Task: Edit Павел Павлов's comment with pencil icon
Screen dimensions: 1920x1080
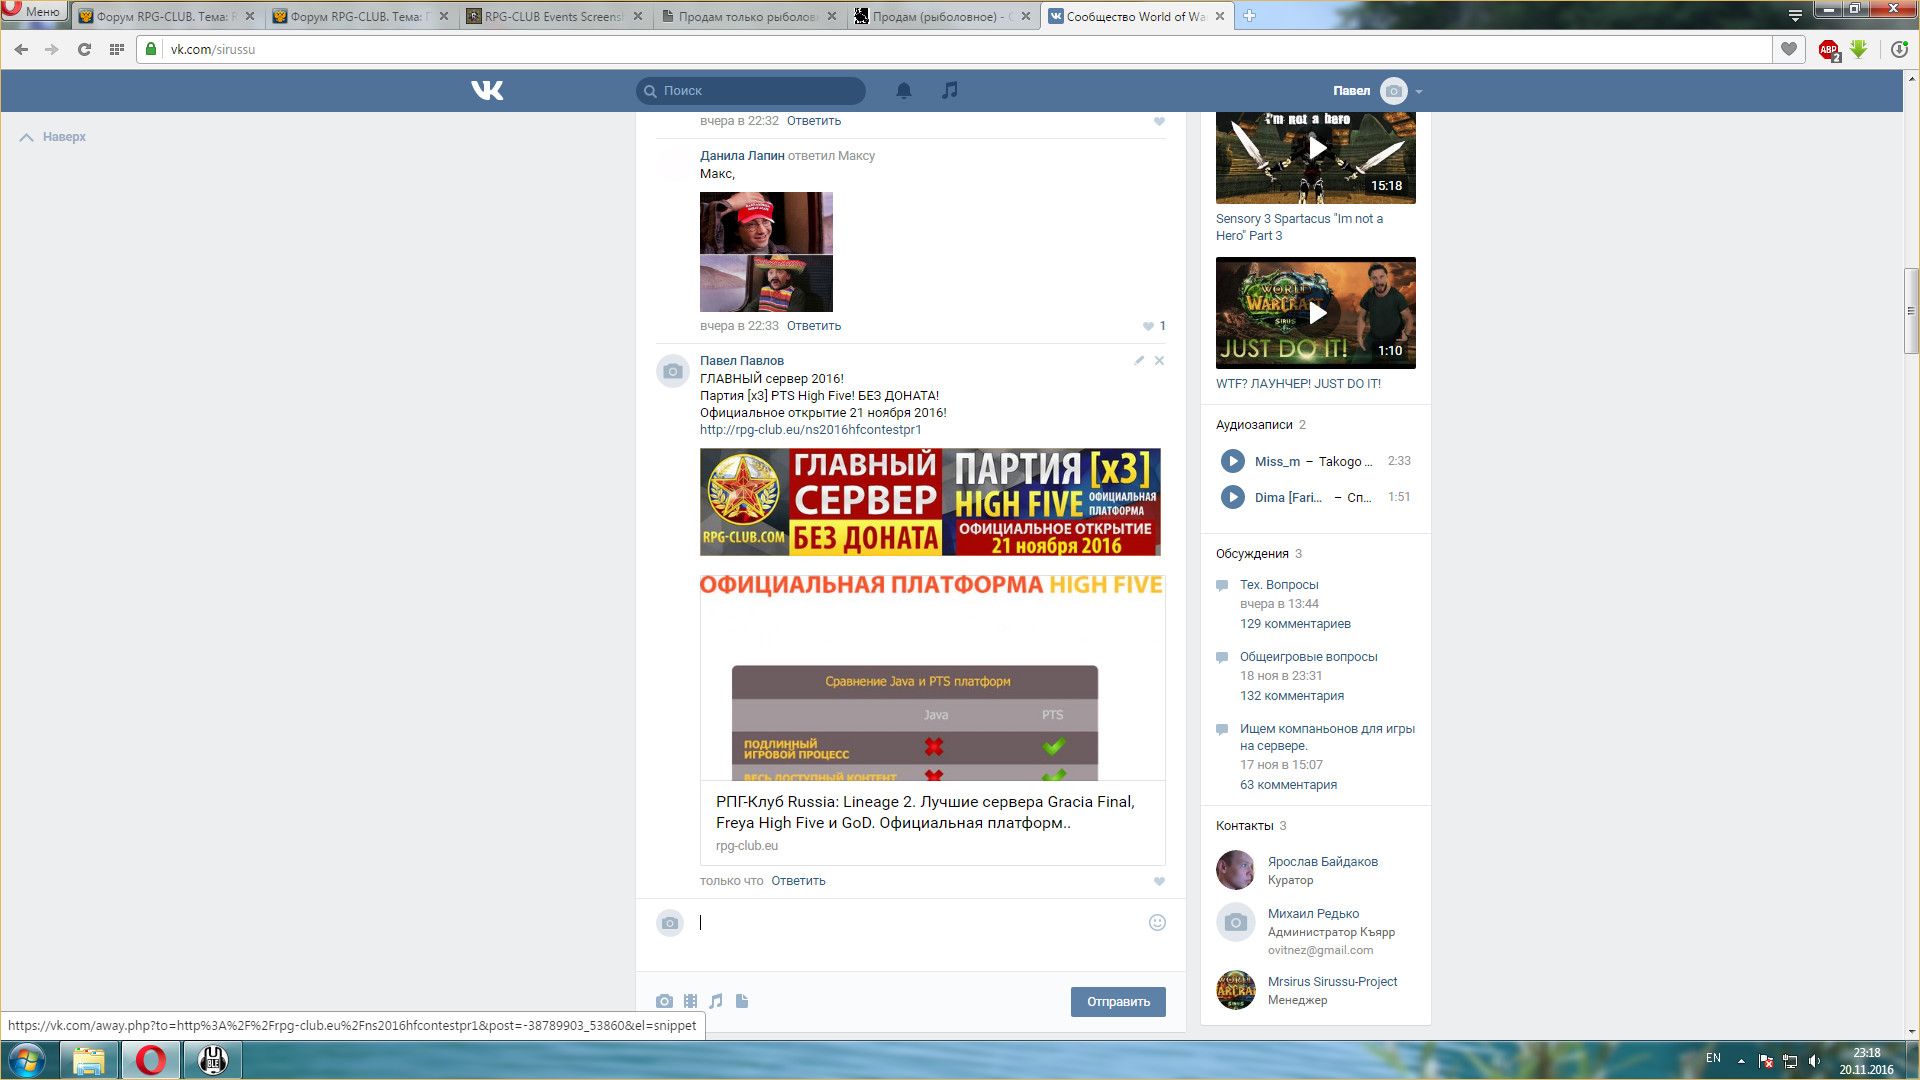Action: pos(1139,360)
